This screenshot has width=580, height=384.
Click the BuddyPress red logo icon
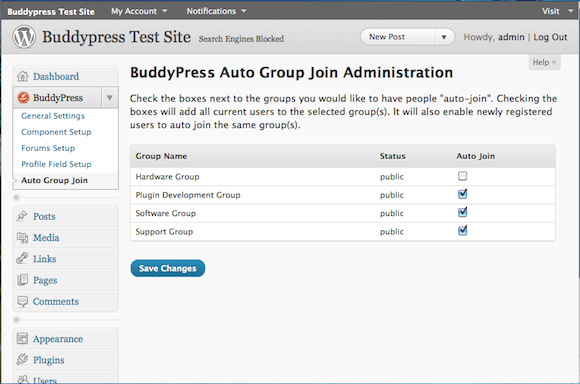23,97
